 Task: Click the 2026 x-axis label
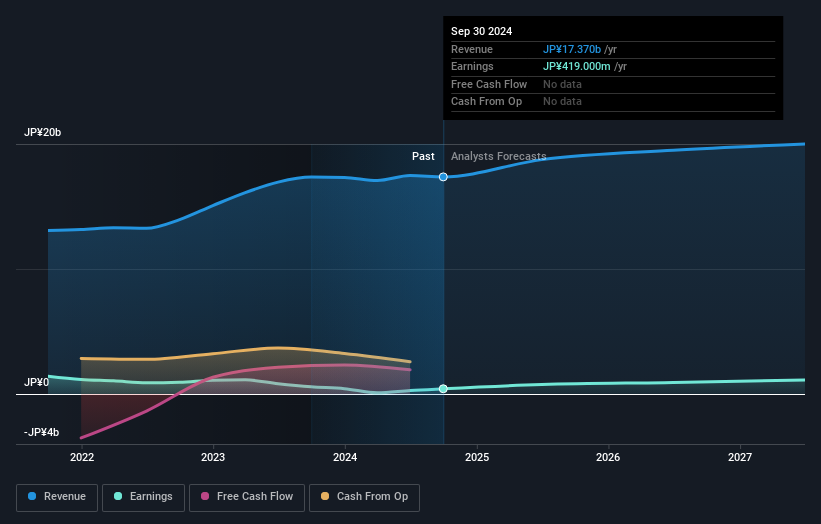click(608, 458)
